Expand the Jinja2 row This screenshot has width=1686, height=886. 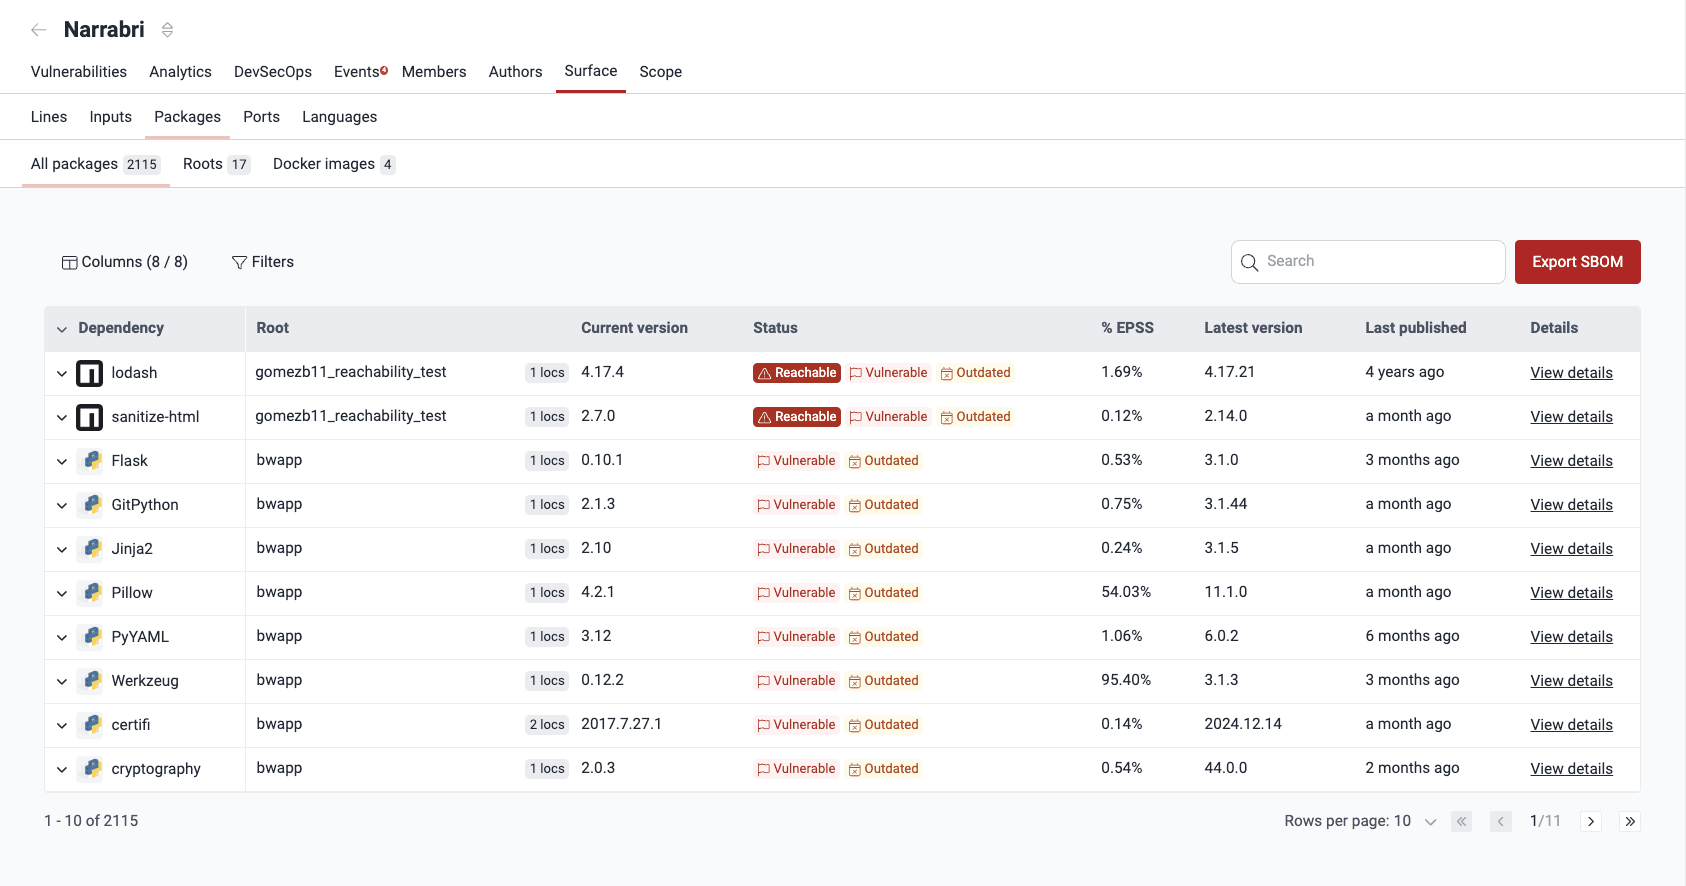coord(62,550)
